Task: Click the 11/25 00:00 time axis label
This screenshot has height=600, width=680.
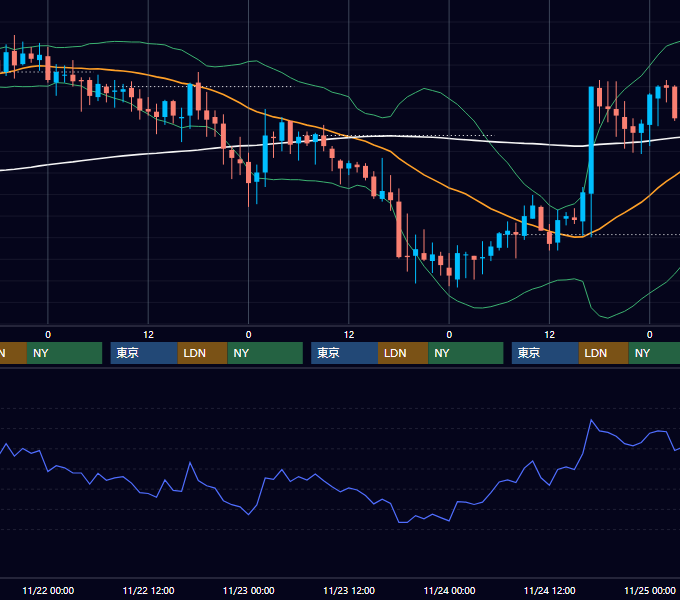Action: coord(650,590)
